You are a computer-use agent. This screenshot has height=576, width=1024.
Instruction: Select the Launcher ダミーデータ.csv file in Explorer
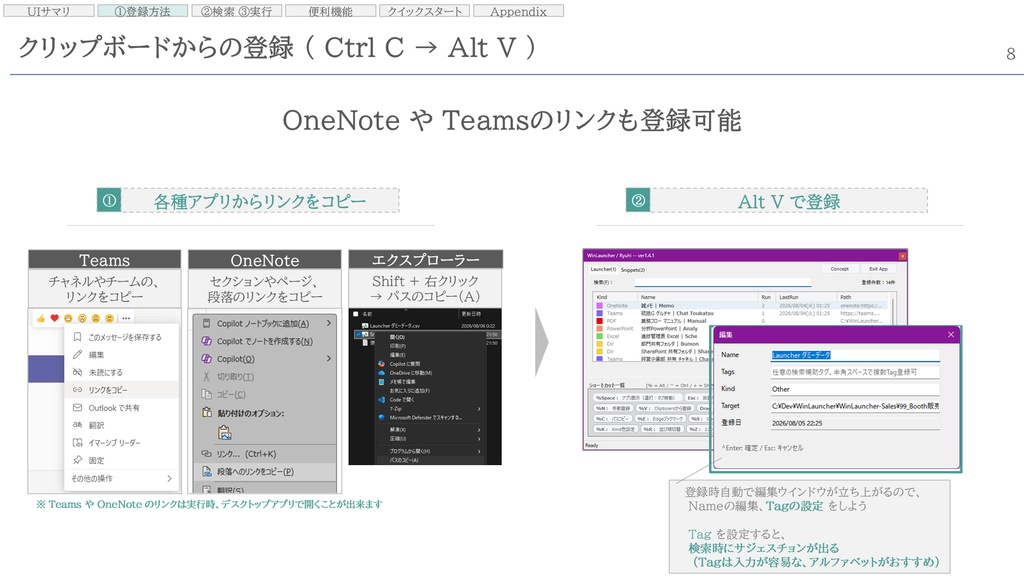click(394, 325)
